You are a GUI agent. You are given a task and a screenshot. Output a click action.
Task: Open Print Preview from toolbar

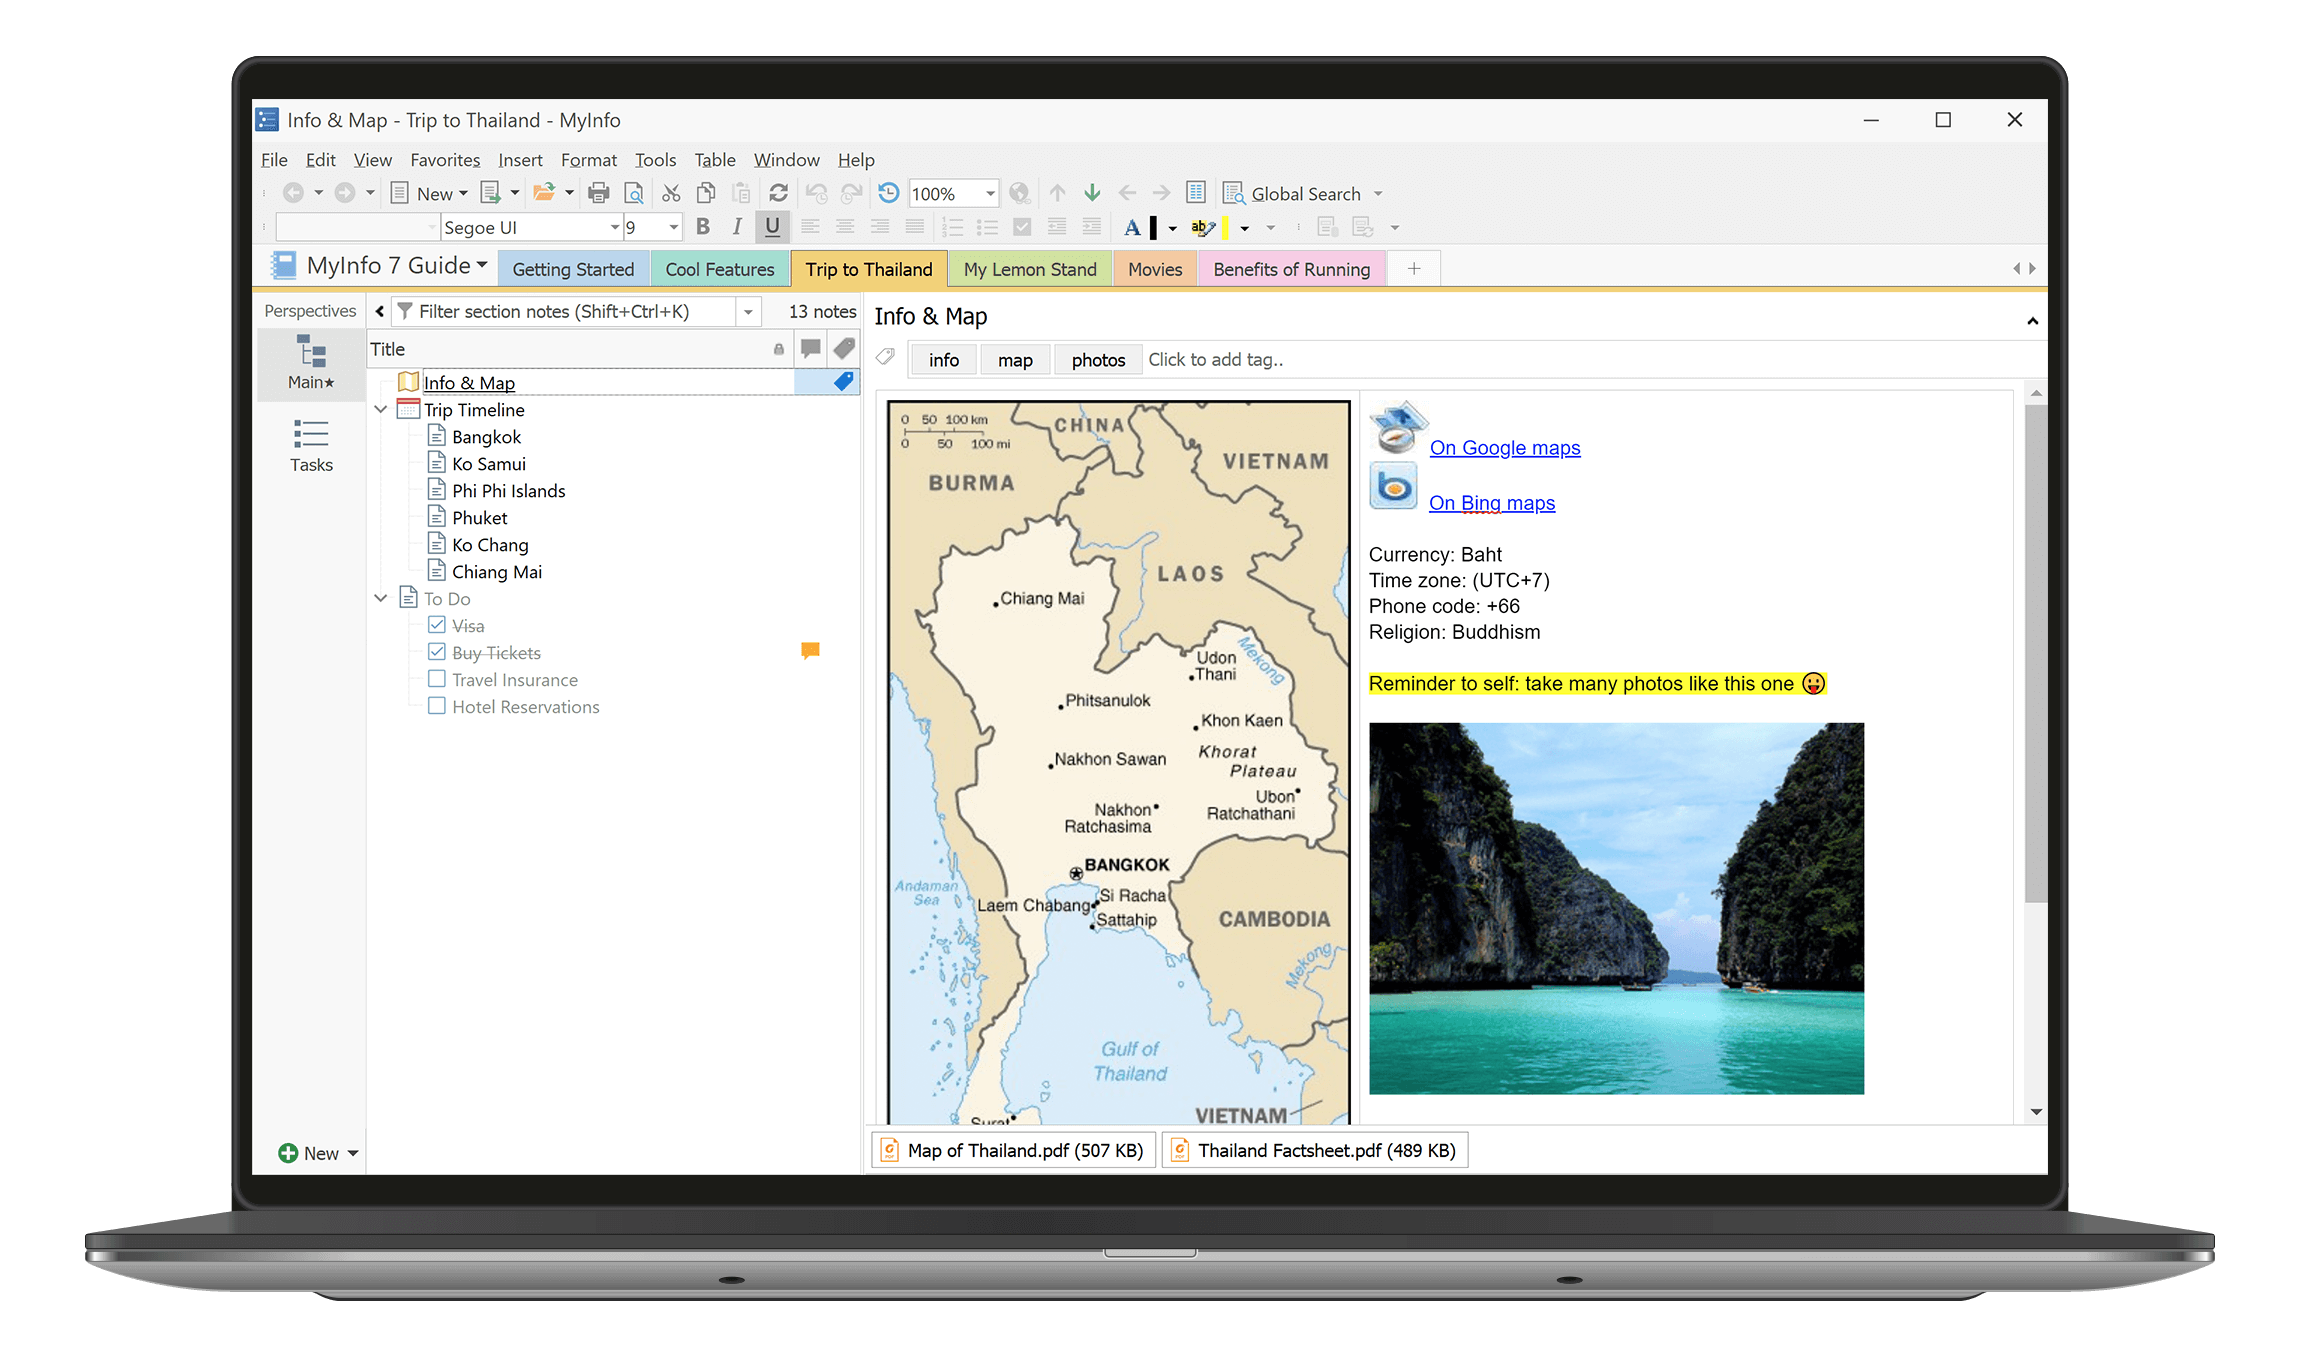(x=634, y=193)
